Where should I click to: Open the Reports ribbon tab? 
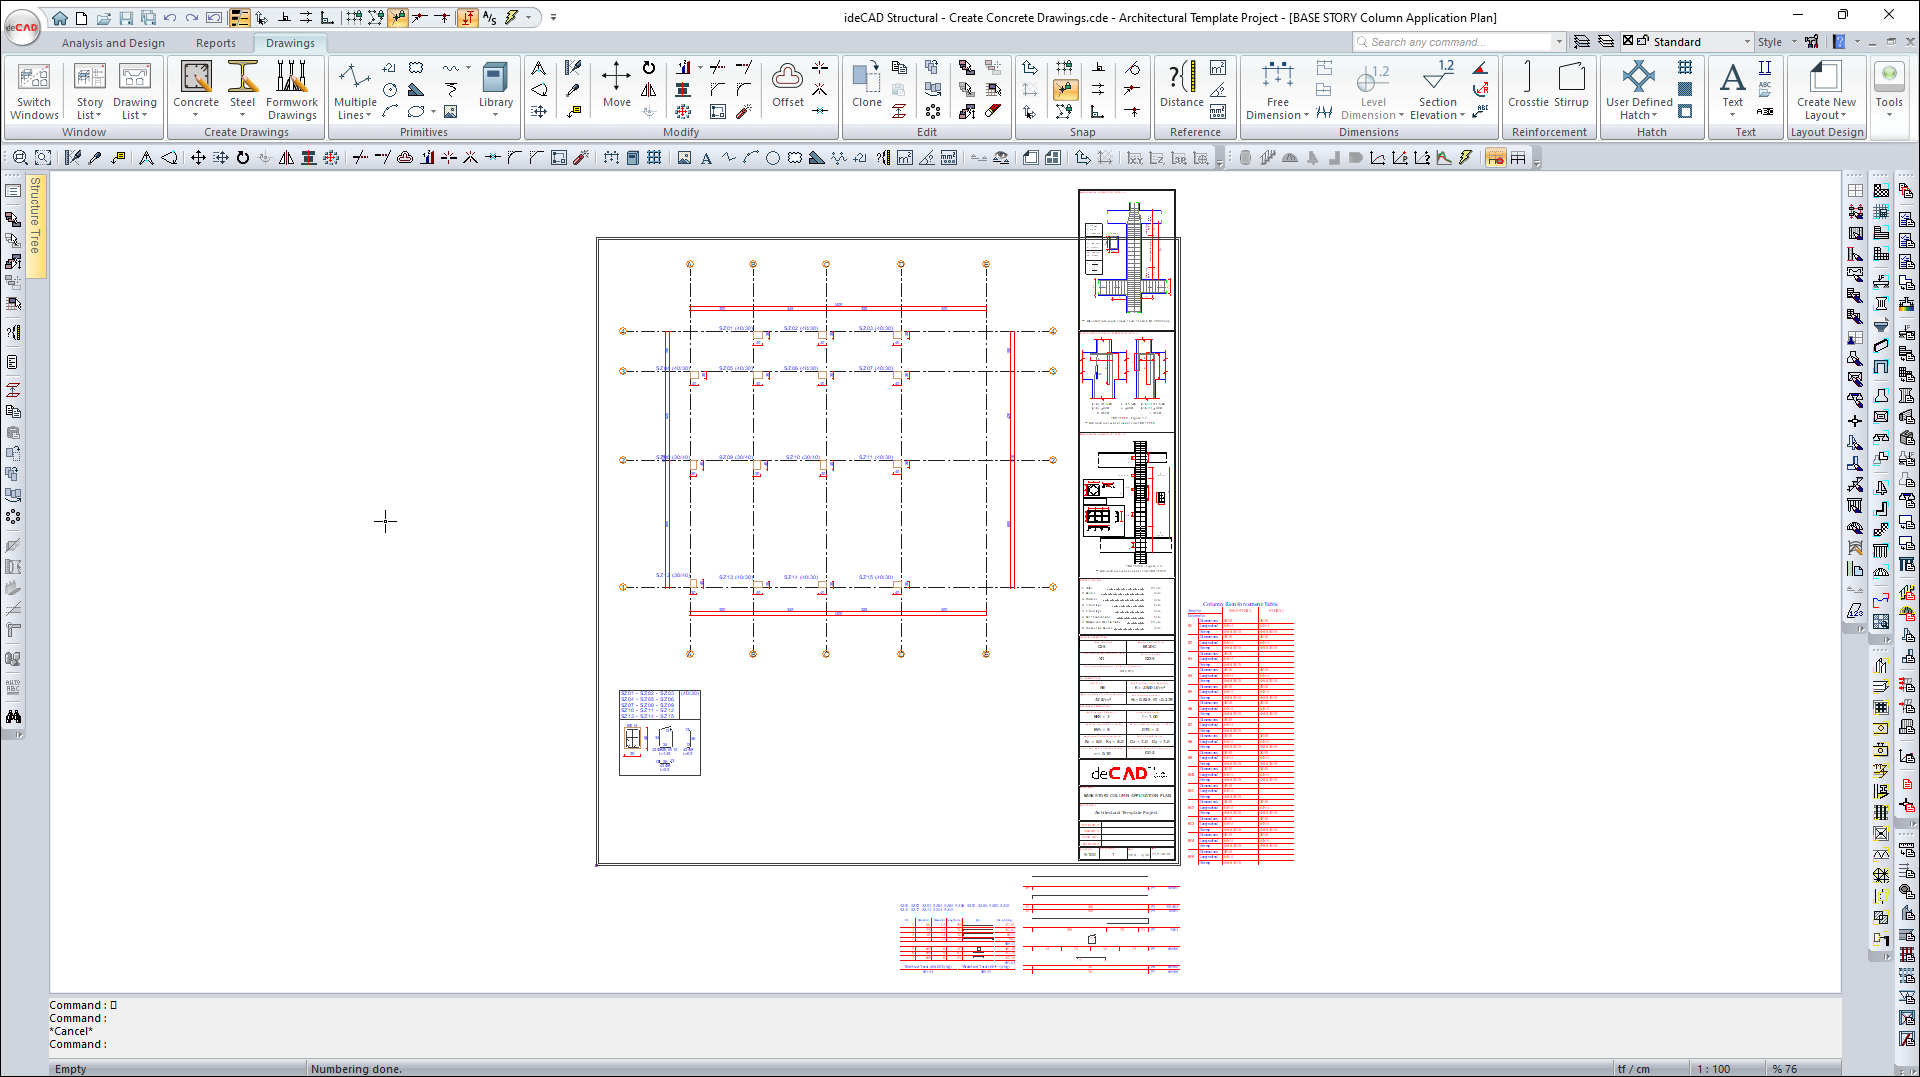point(215,43)
